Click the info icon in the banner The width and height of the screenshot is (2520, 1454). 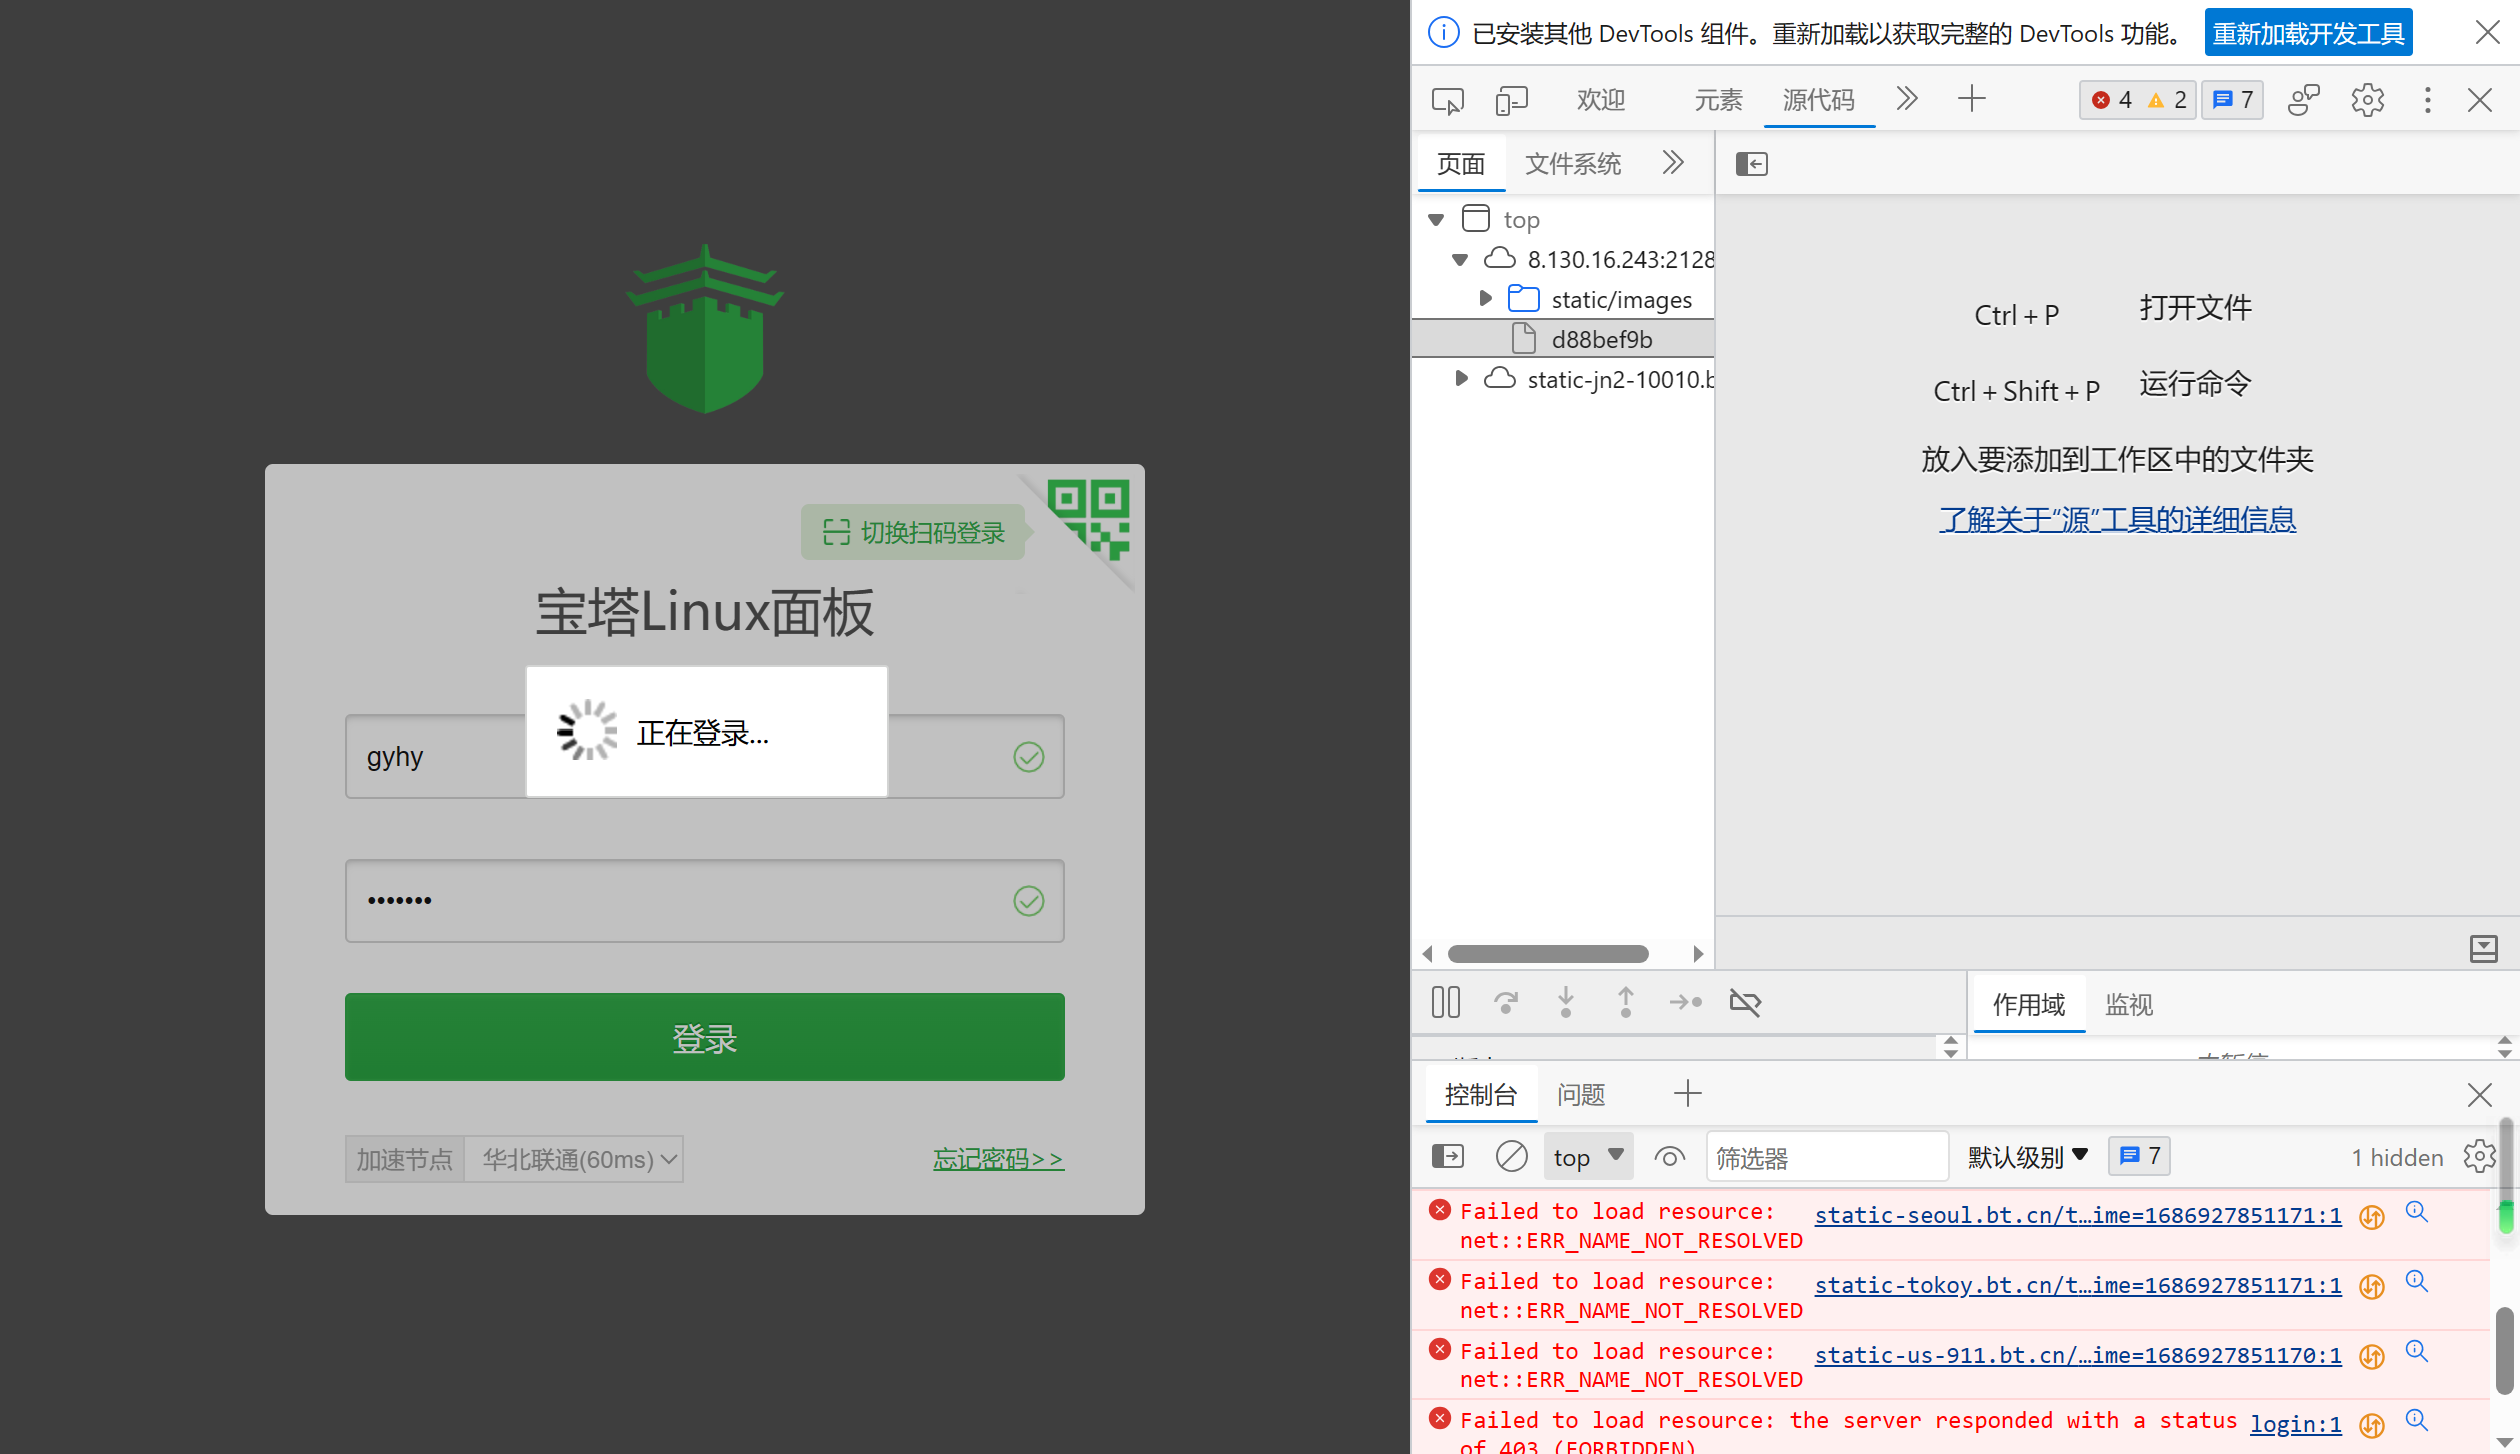tap(1443, 33)
